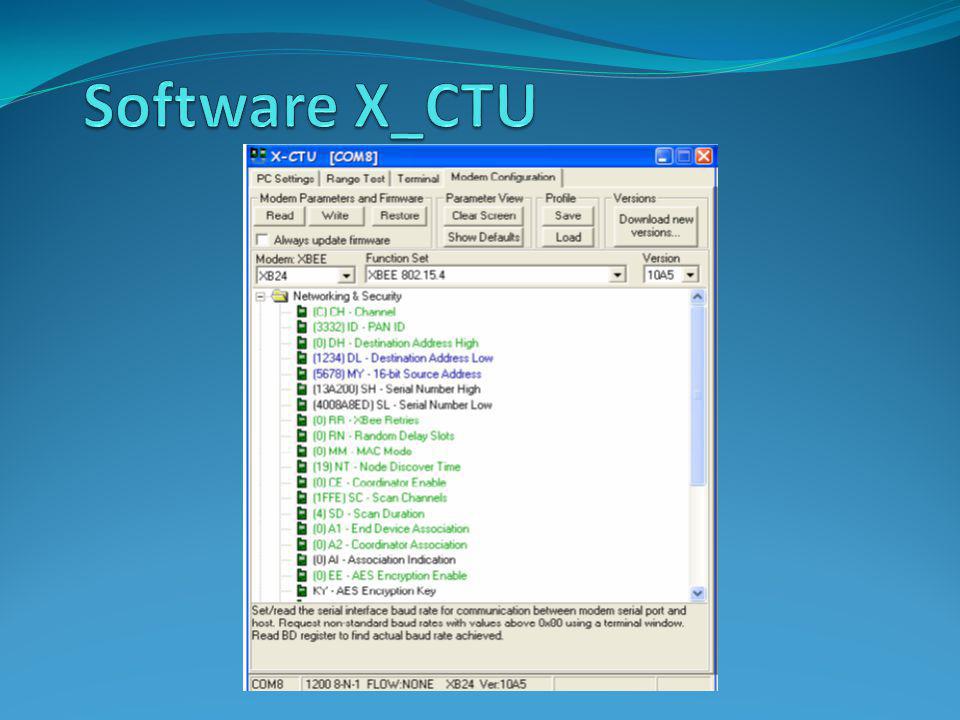960x720 pixels.
Task: Click the parameter list scroll up arrow
Action: 697,298
